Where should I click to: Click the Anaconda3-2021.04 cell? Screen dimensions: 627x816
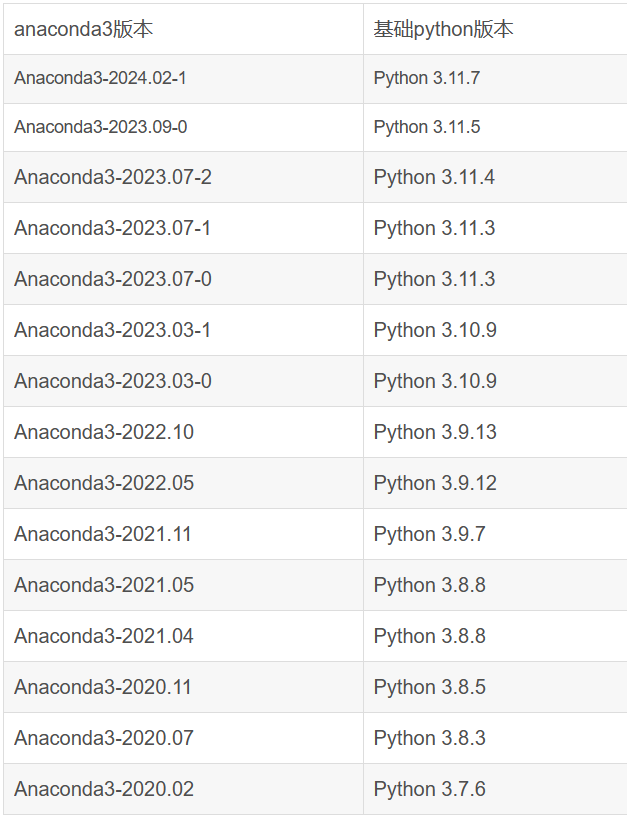(104, 636)
